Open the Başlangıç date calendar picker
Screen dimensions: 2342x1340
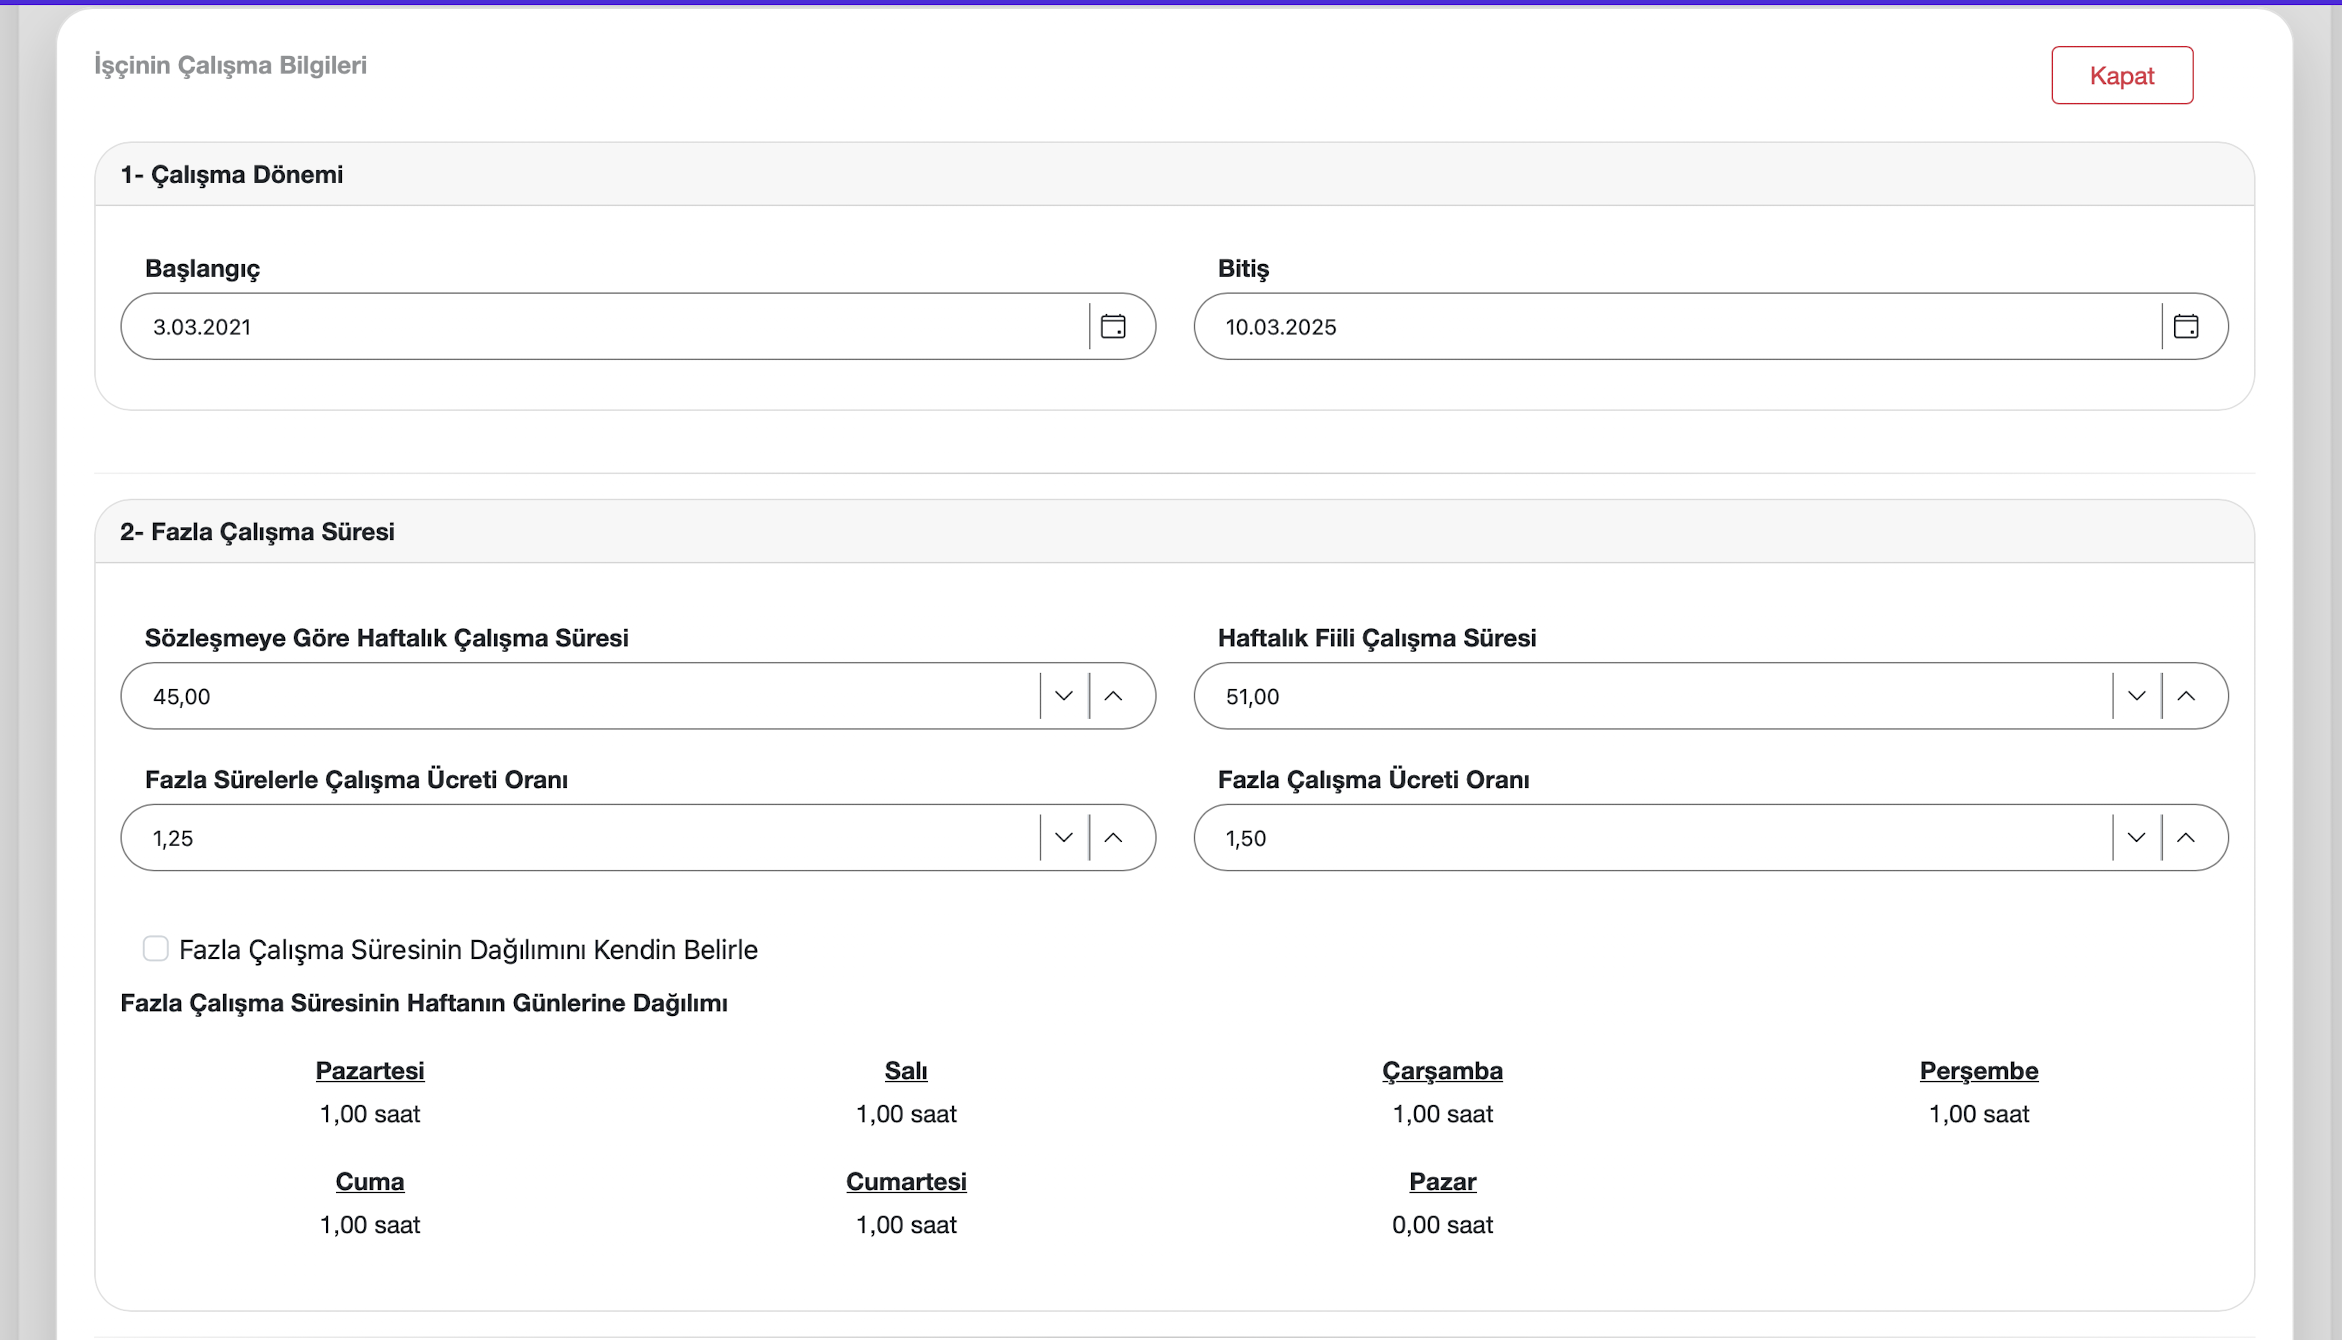tap(1113, 327)
